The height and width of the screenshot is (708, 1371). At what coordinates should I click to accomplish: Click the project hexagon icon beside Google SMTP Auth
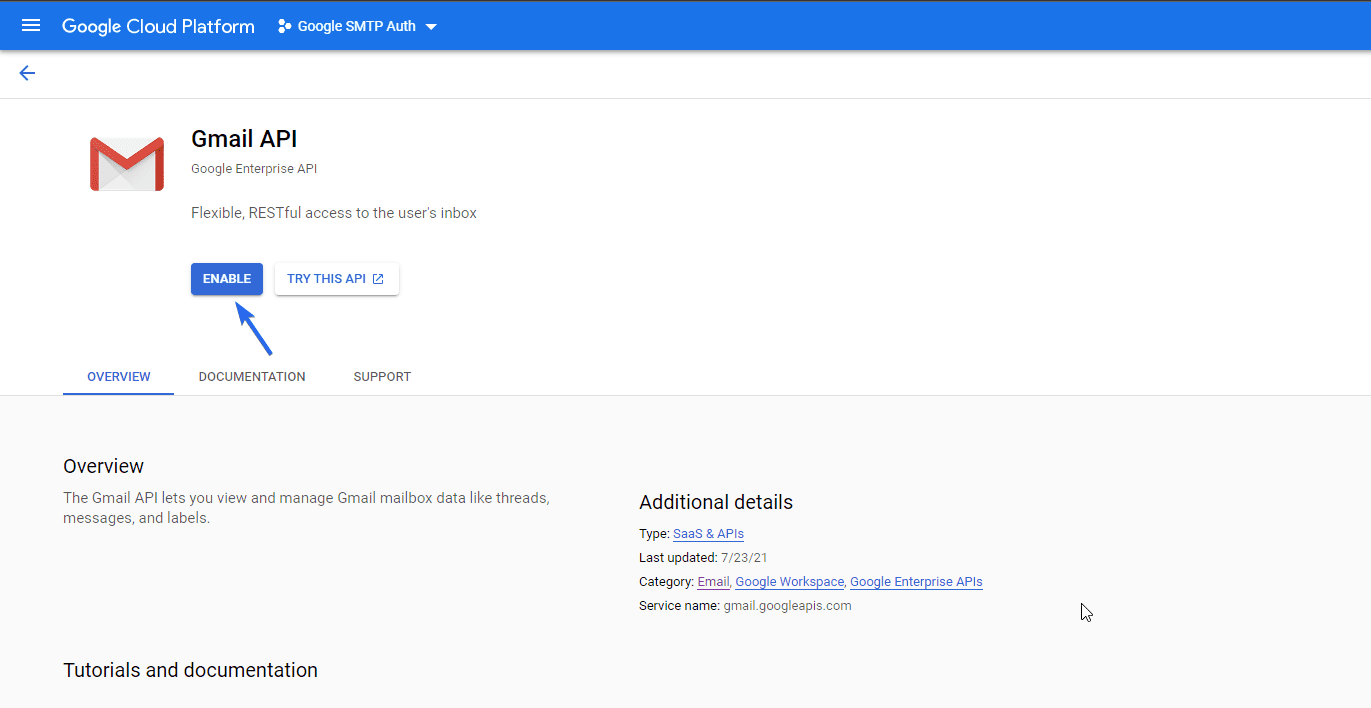tap(285, 27)
